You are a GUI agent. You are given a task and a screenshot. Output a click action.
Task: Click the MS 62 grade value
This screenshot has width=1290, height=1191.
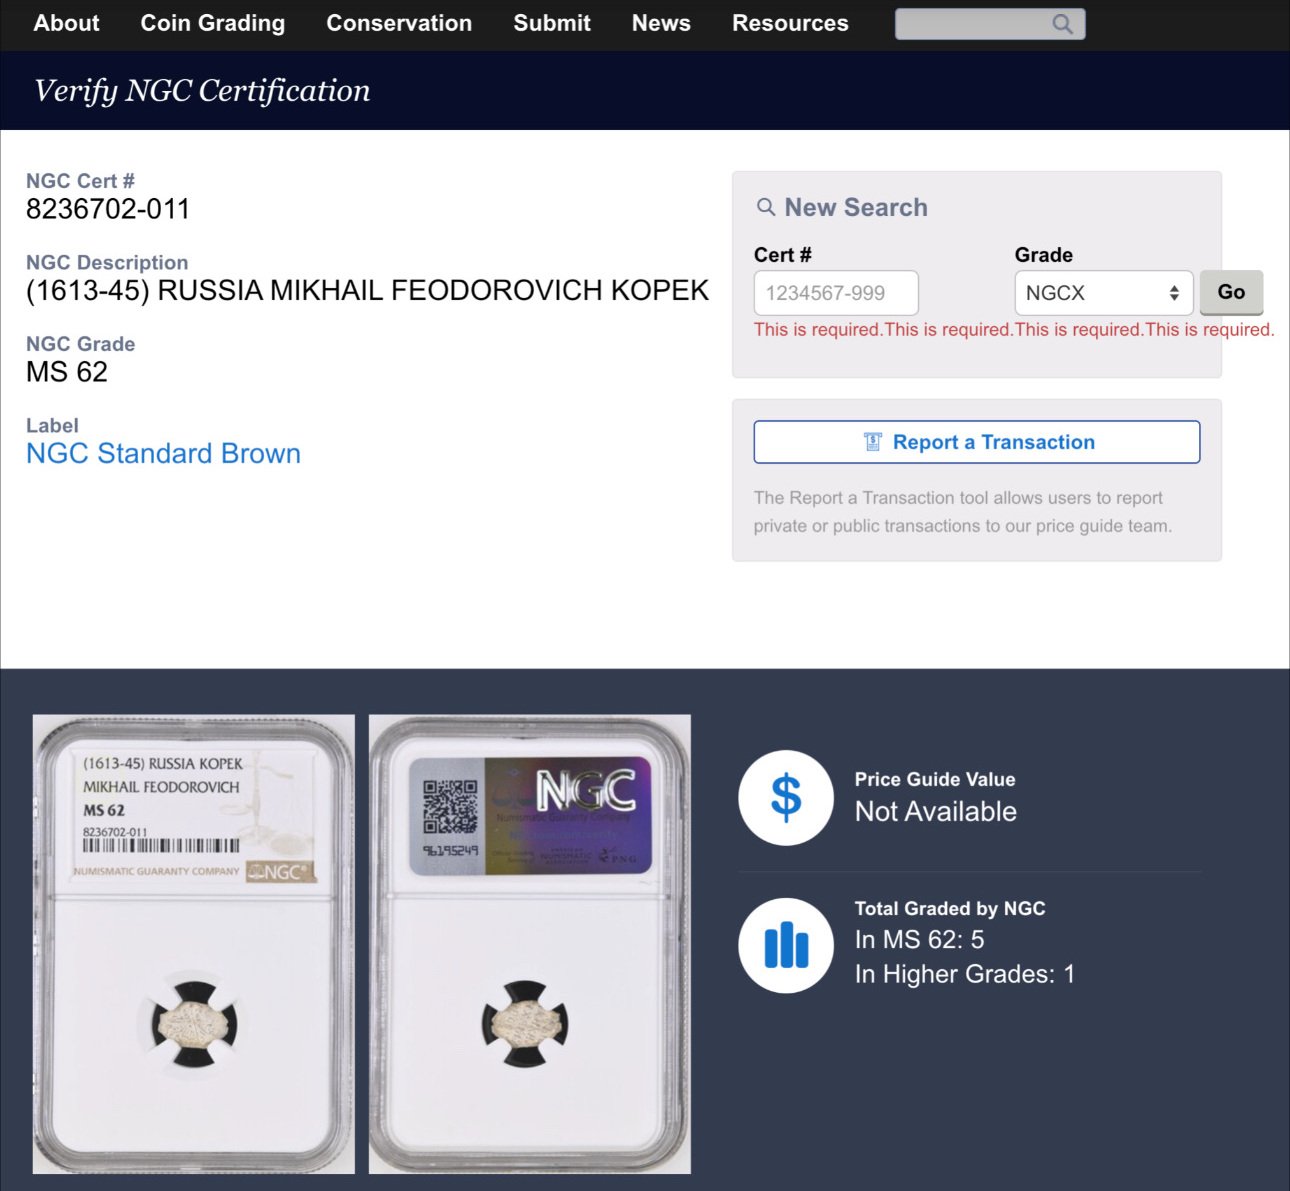(67, 372)
